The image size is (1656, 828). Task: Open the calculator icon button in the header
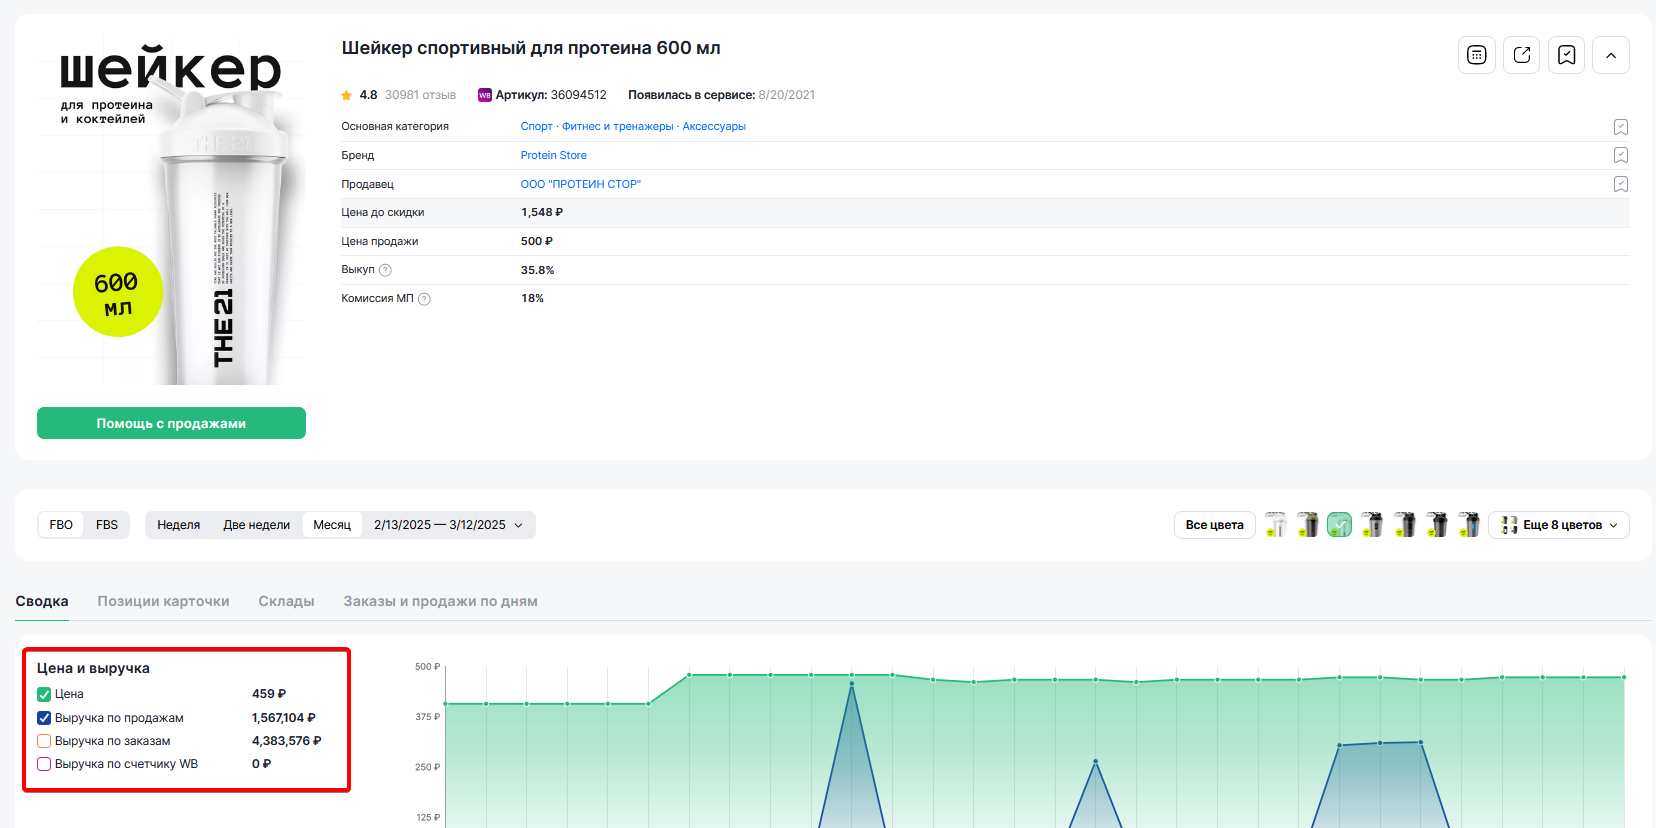(x=1476, y=55)
